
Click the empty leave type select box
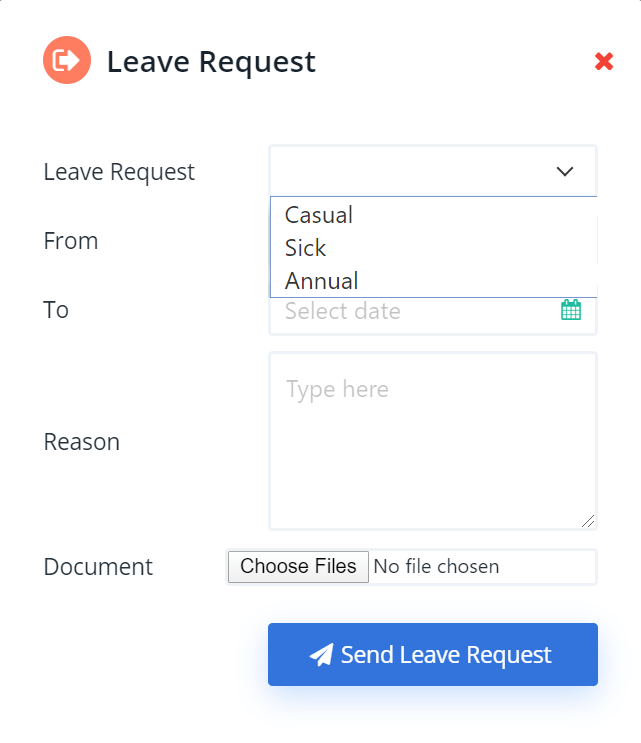coord(433,171)
